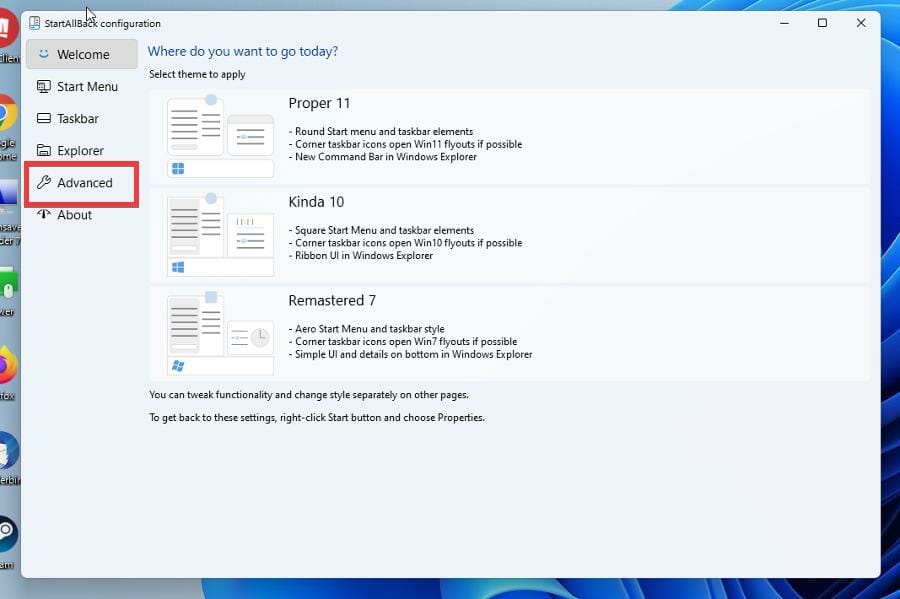Click the Firefox desktop icon
The height and width of the screenshot is (599, 900).
(7, 368)
